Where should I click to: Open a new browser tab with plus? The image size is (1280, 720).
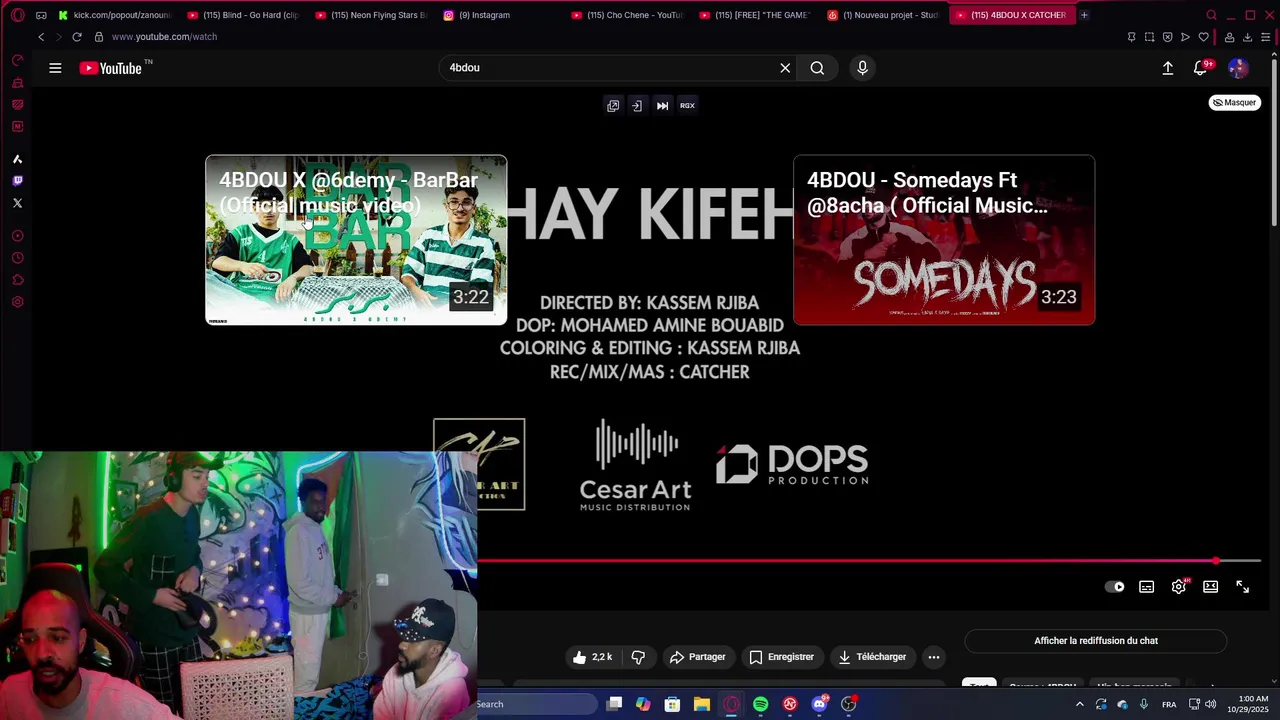coord(1084,15)
